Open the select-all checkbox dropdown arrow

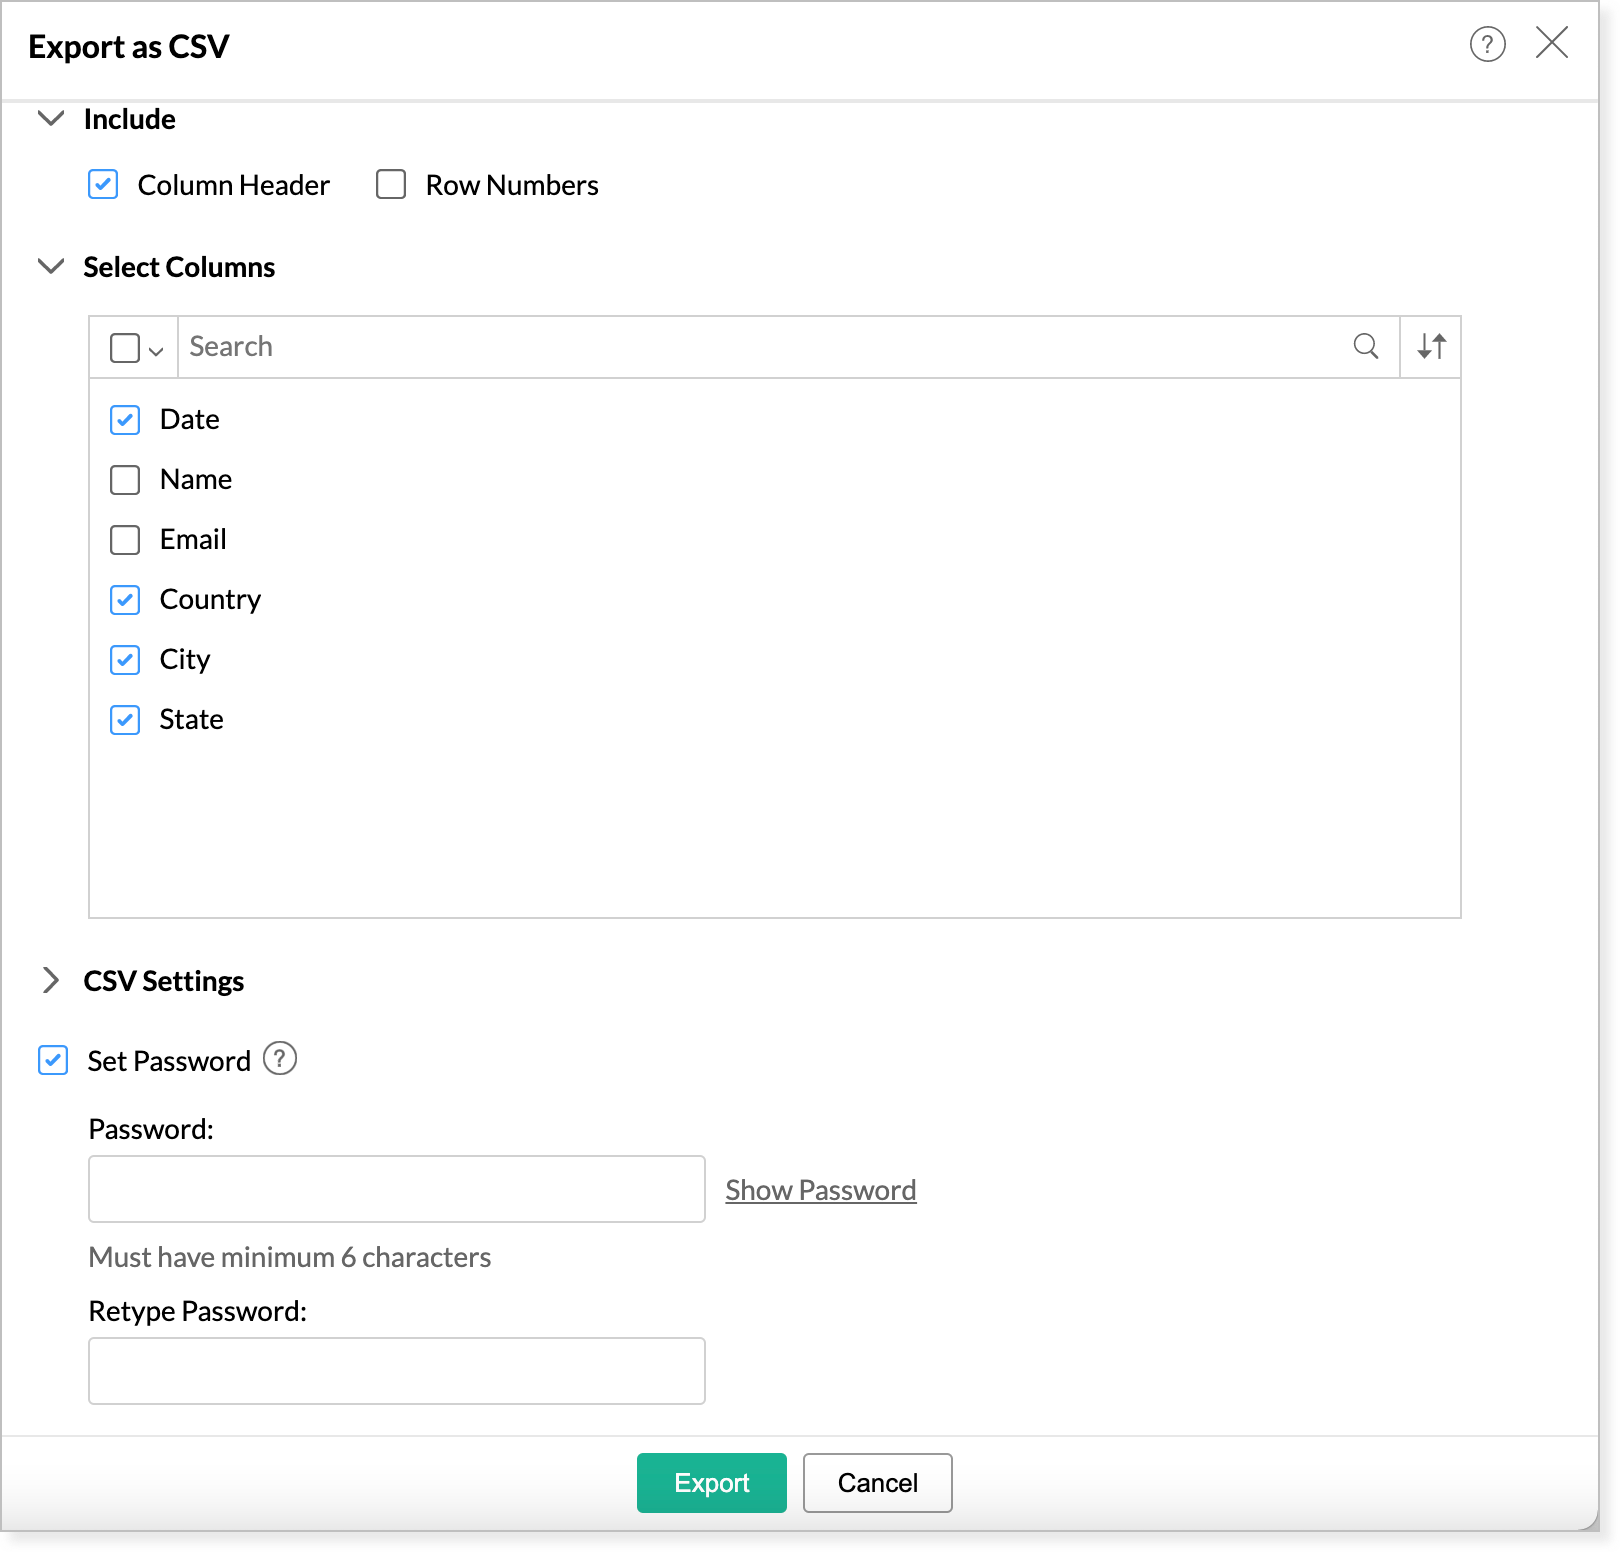(156, 351)
